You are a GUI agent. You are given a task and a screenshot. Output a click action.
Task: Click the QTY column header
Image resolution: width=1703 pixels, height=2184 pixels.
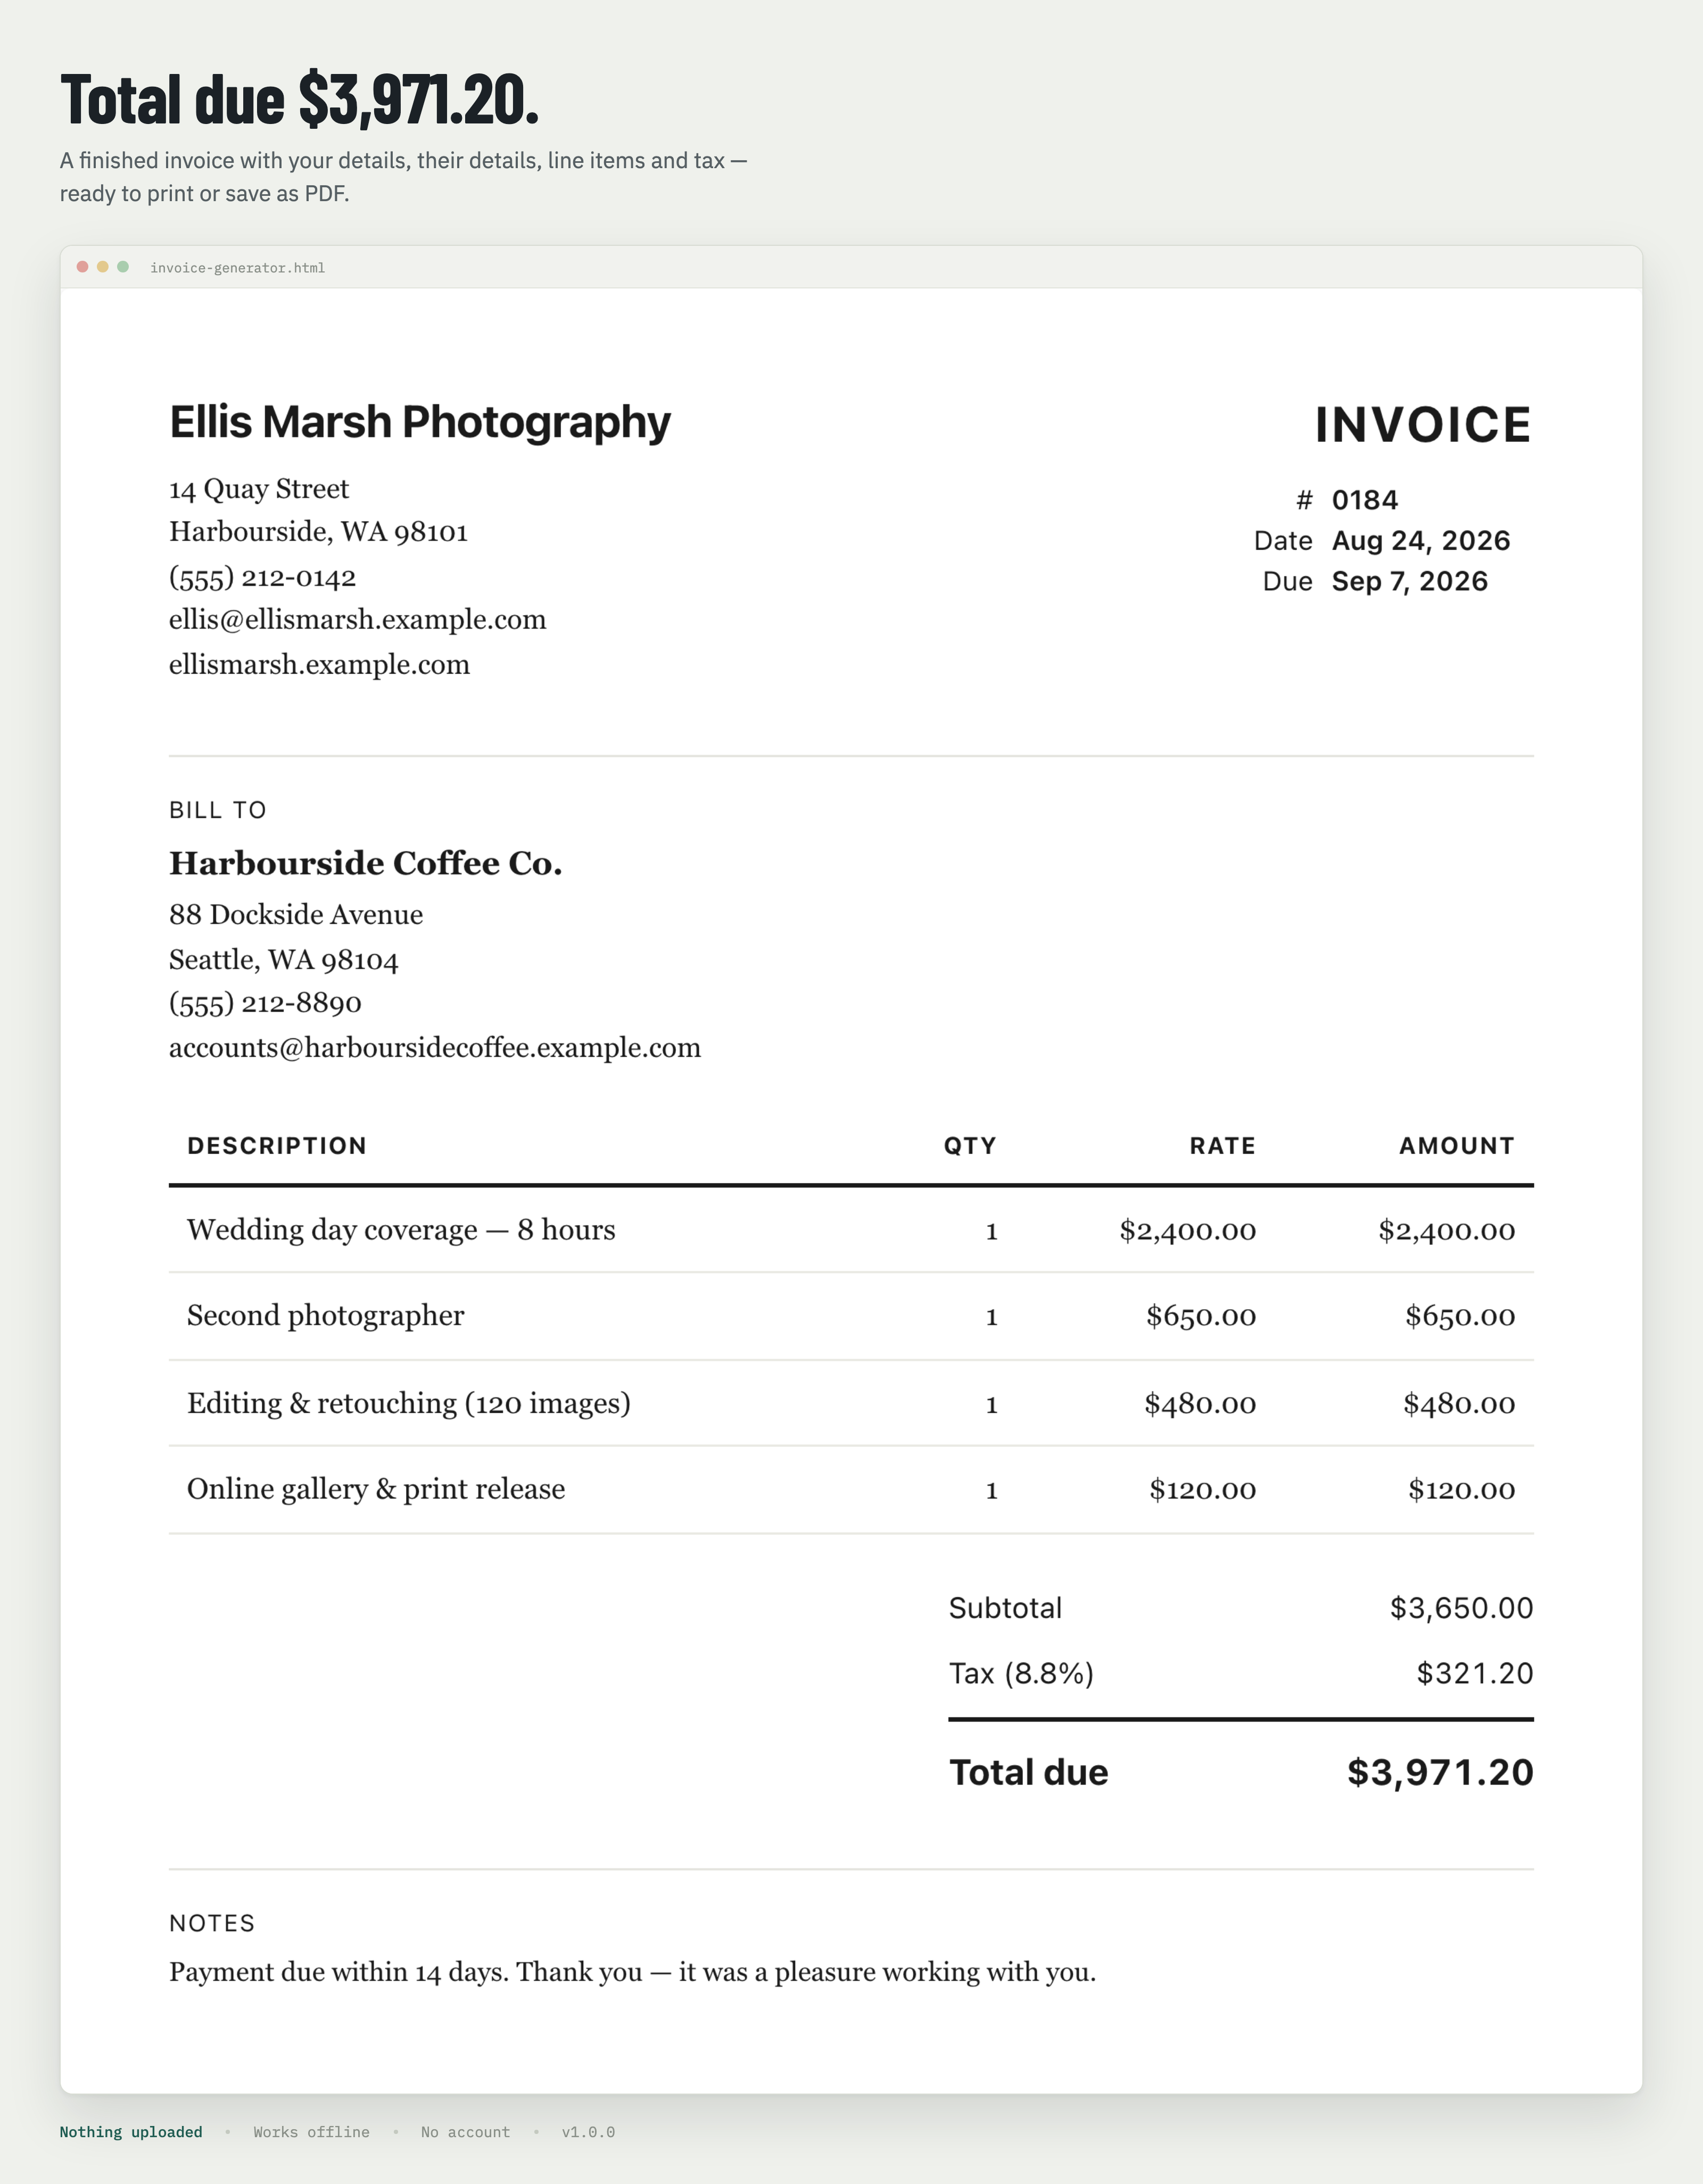[x=970, y=1146]
